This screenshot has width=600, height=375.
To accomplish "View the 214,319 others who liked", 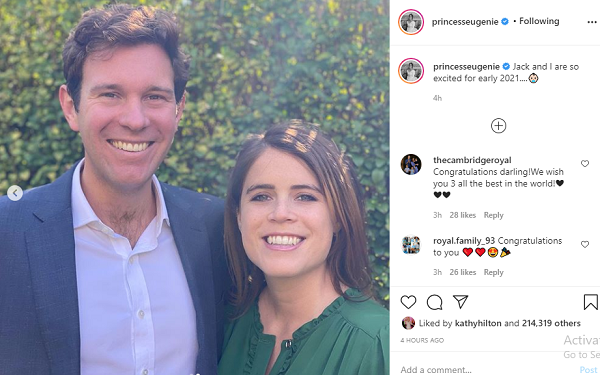I will point(551,323).
